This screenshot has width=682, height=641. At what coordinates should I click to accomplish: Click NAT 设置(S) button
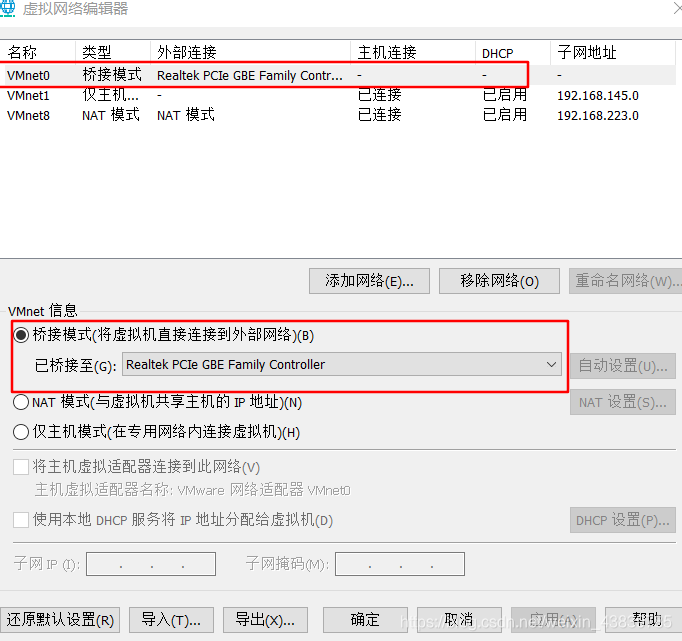tap(623, 402)
